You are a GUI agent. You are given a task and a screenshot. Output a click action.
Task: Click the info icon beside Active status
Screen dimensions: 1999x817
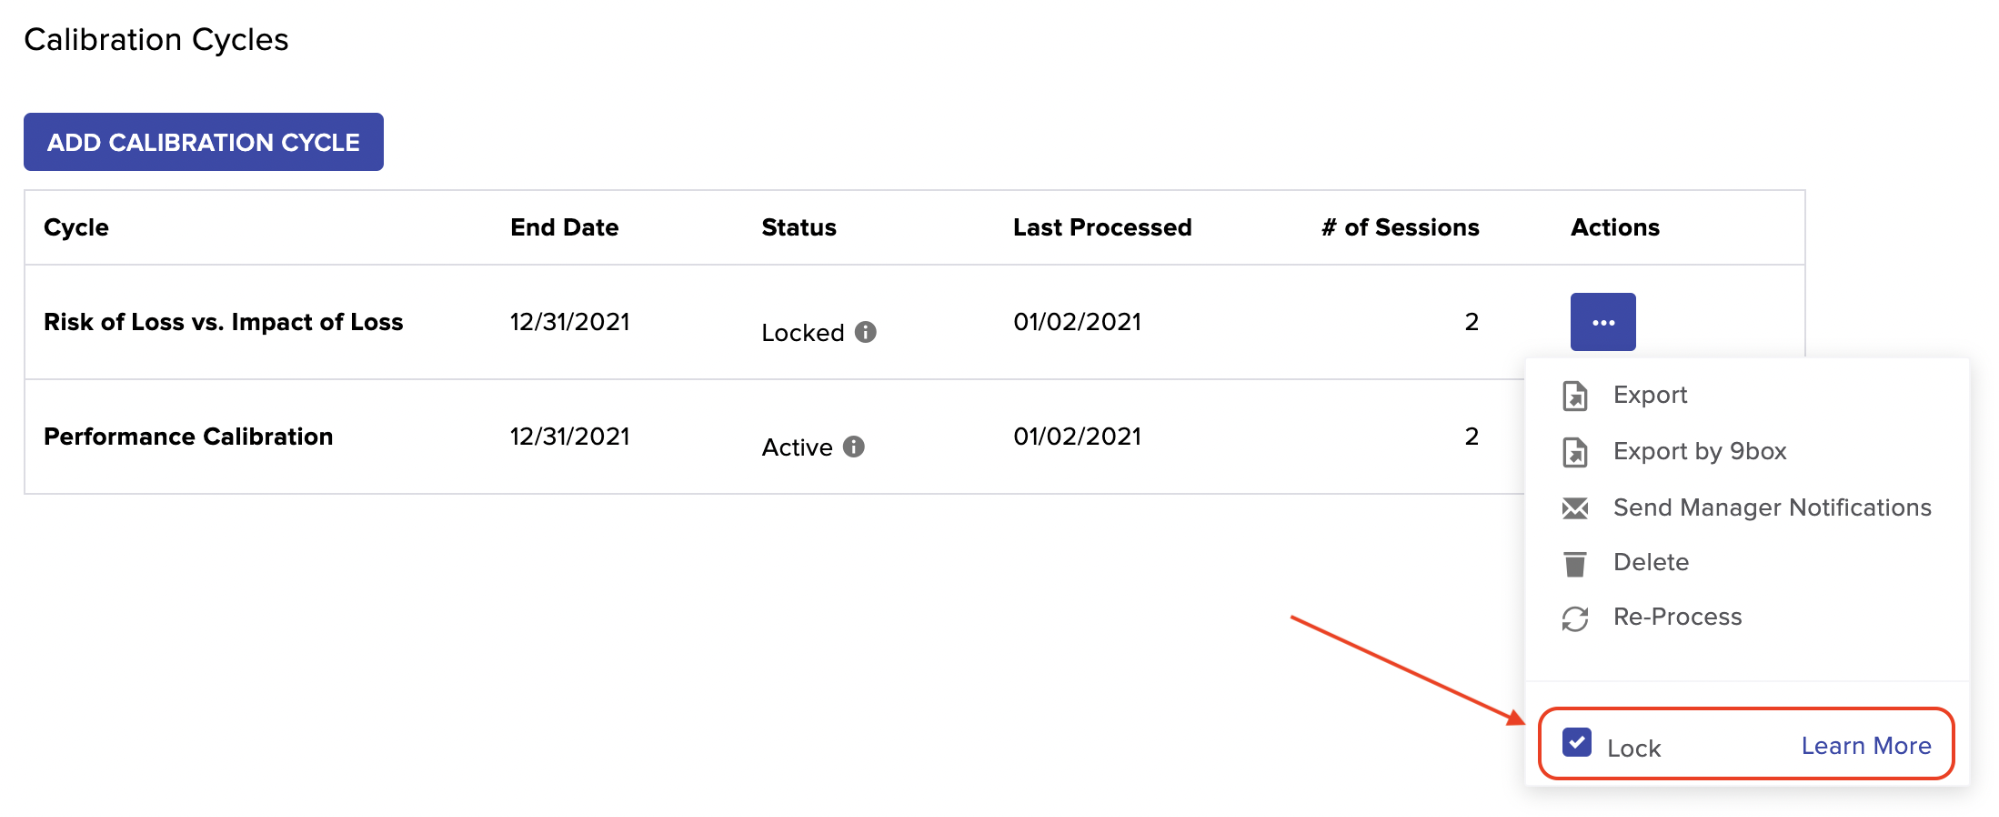coord(853,446)
